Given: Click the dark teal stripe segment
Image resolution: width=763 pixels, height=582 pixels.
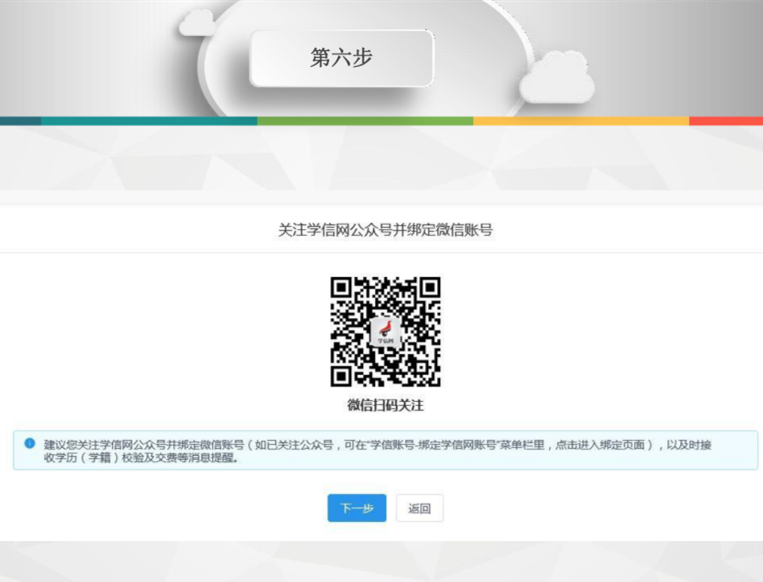Looking at the screenshot, I should click(20, 121).
